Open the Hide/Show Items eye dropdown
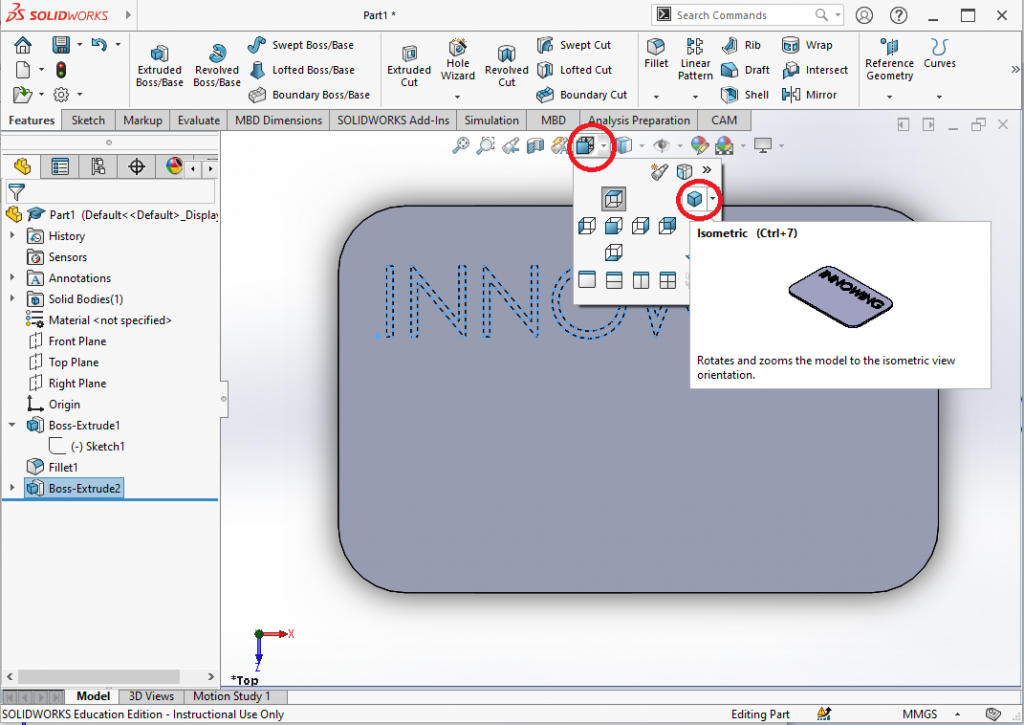Image resolution: width=1024 pixels, height=725 pixels. (x=664, y=146)
